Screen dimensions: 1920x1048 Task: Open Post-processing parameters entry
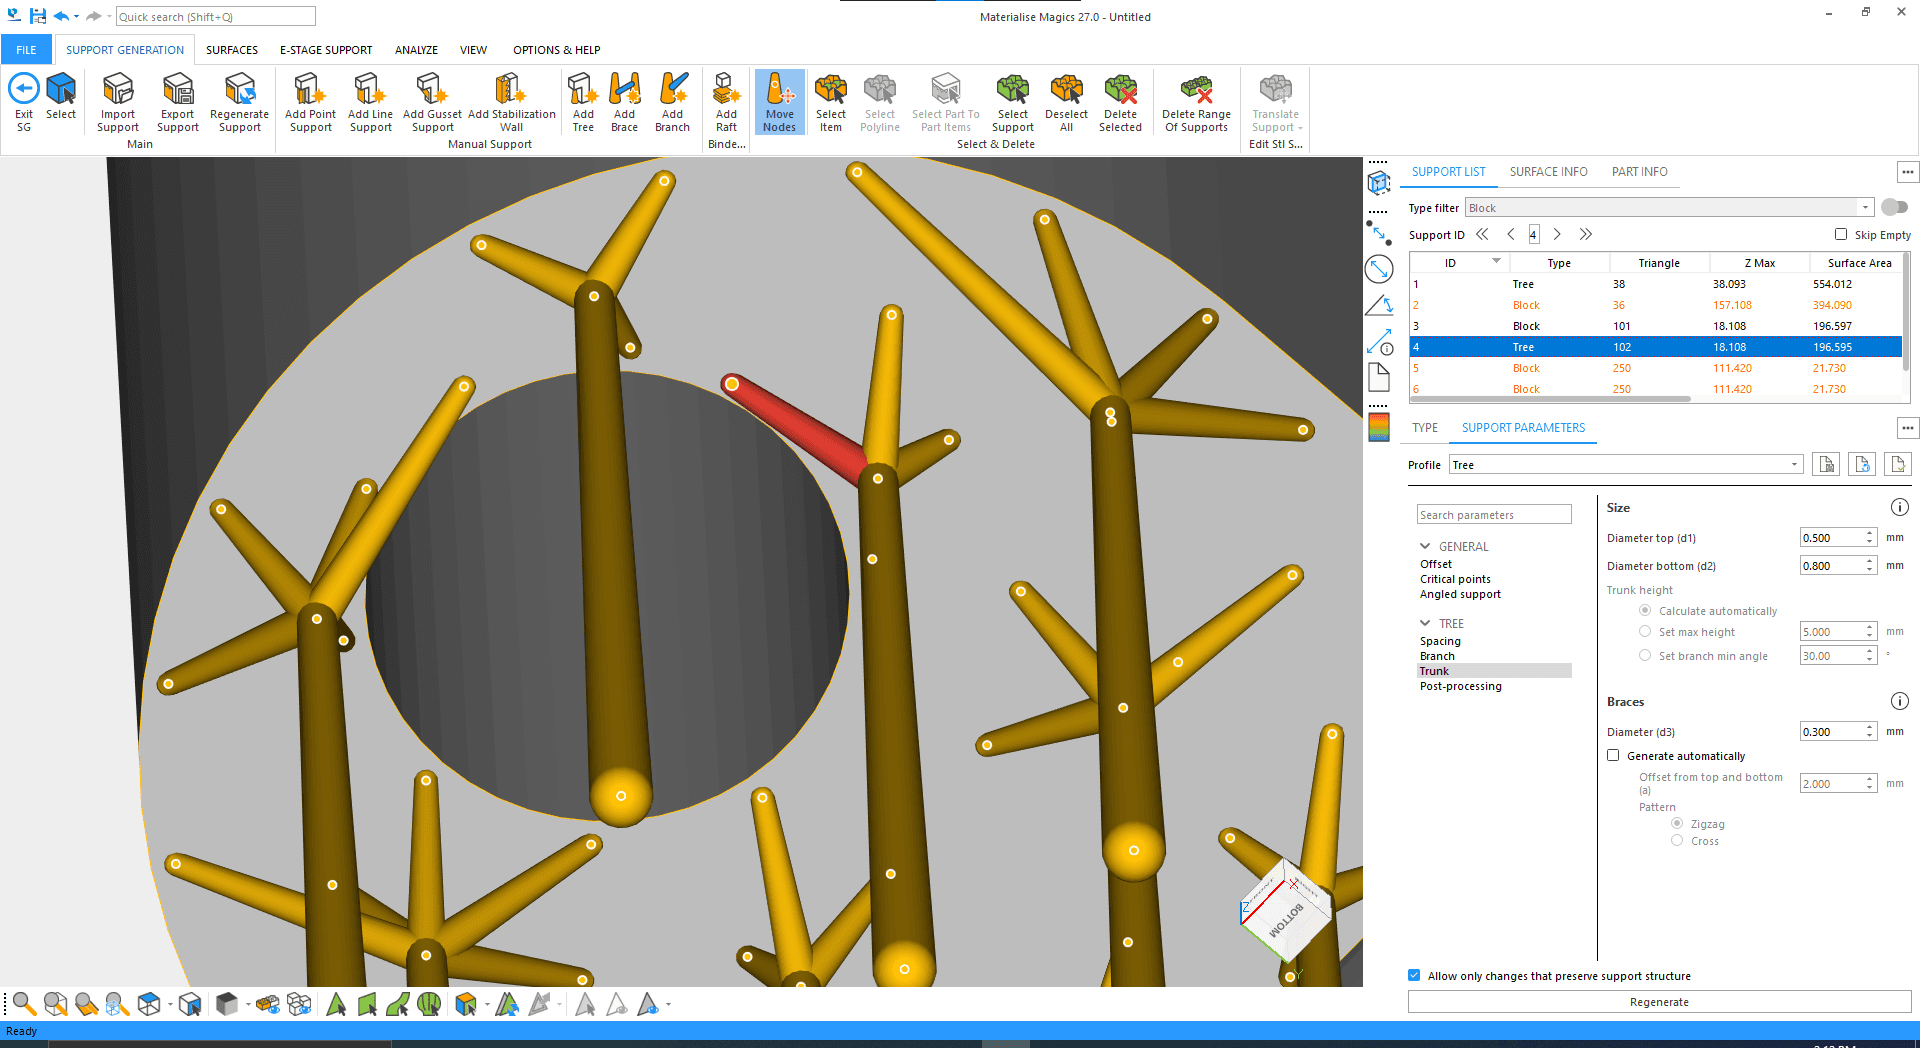click(x=1460, y=686)
